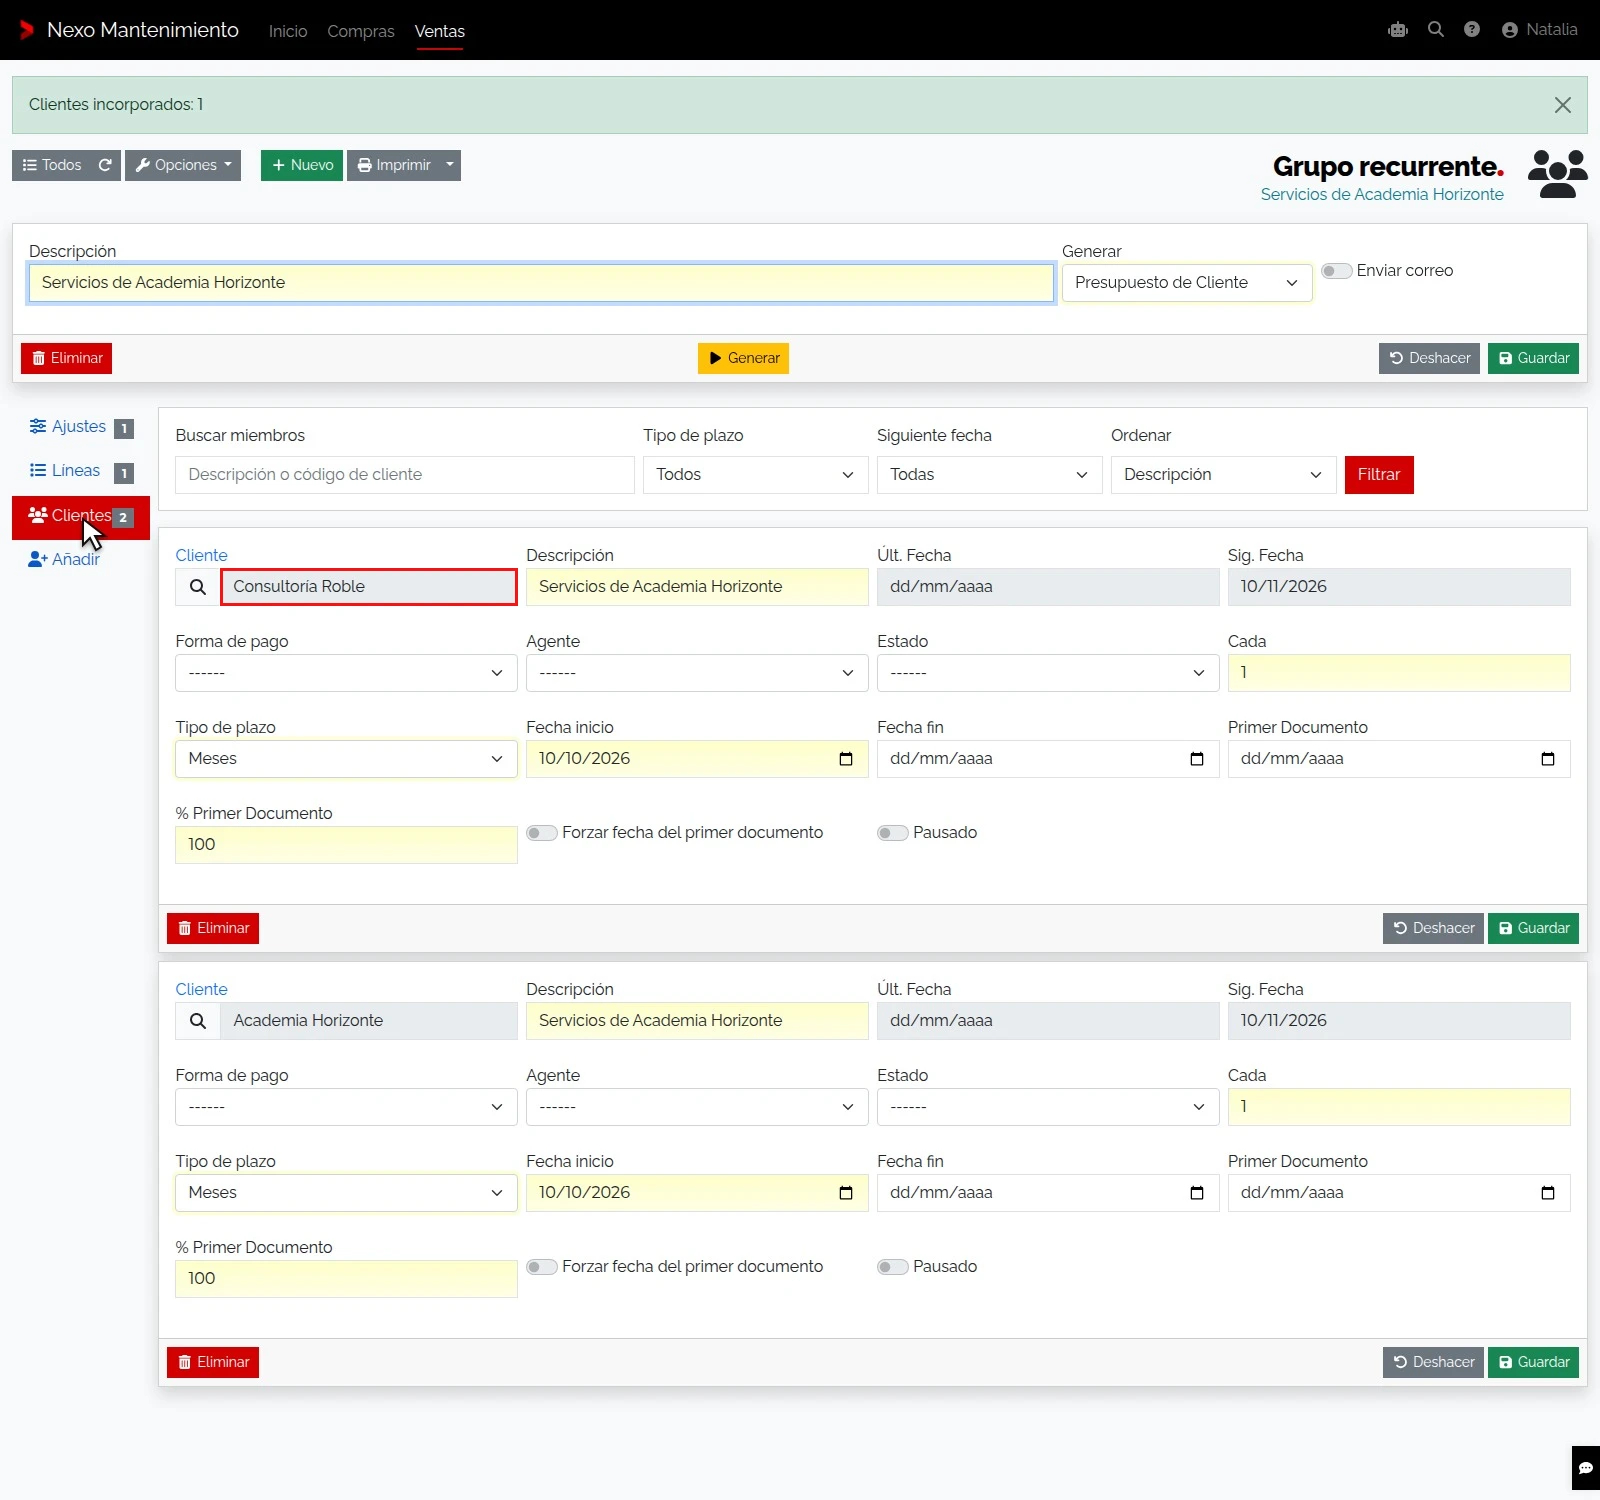
Task: Search client next to Consultoria Roble
Action: pyautogui.click(x=198, y=587)
